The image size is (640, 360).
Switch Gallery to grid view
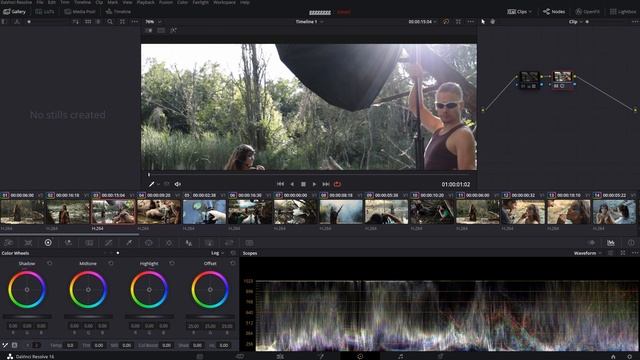[x=88, y=22]
